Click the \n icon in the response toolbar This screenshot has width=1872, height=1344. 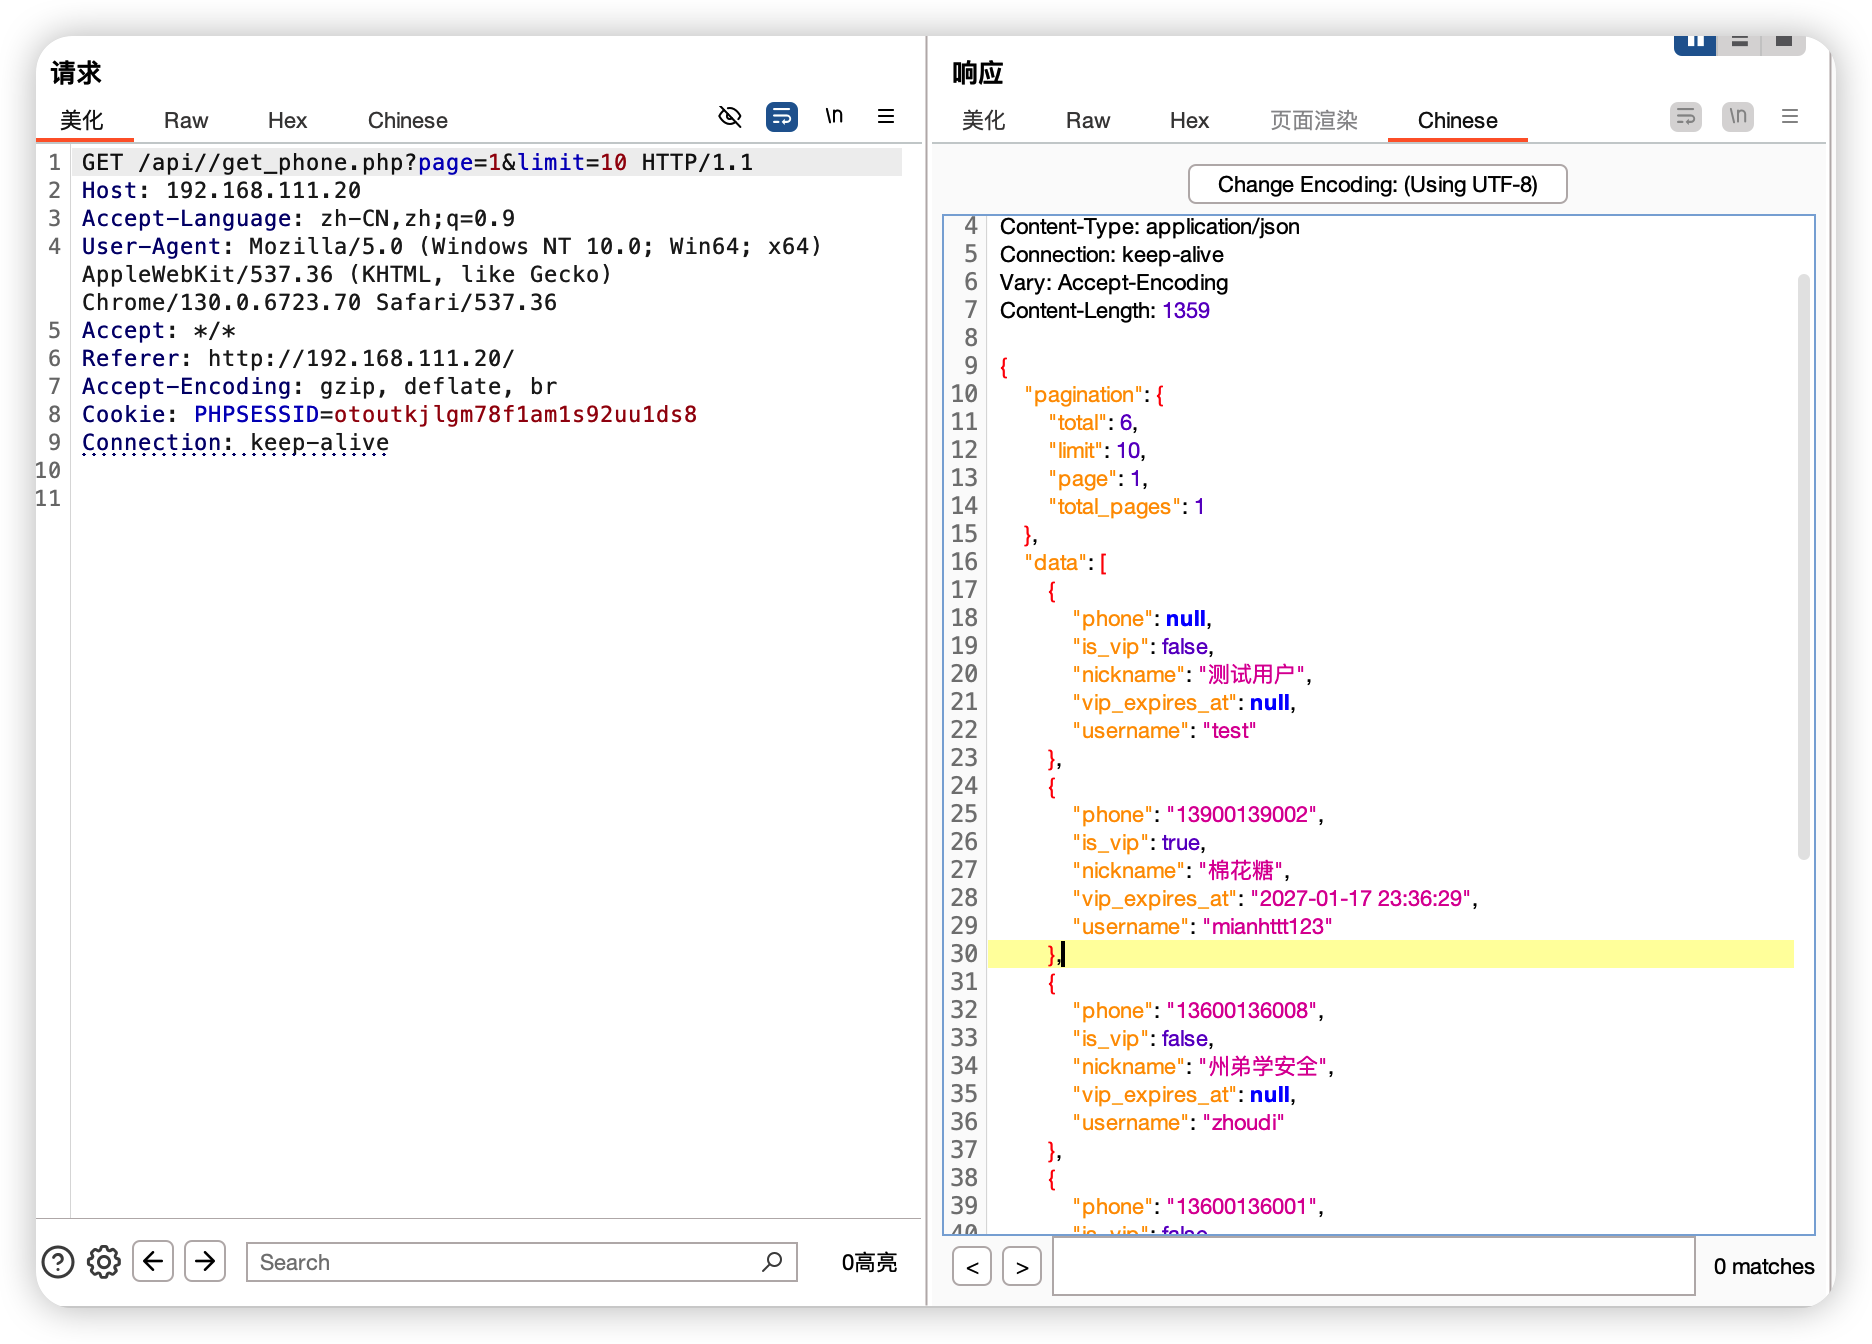1738,117
